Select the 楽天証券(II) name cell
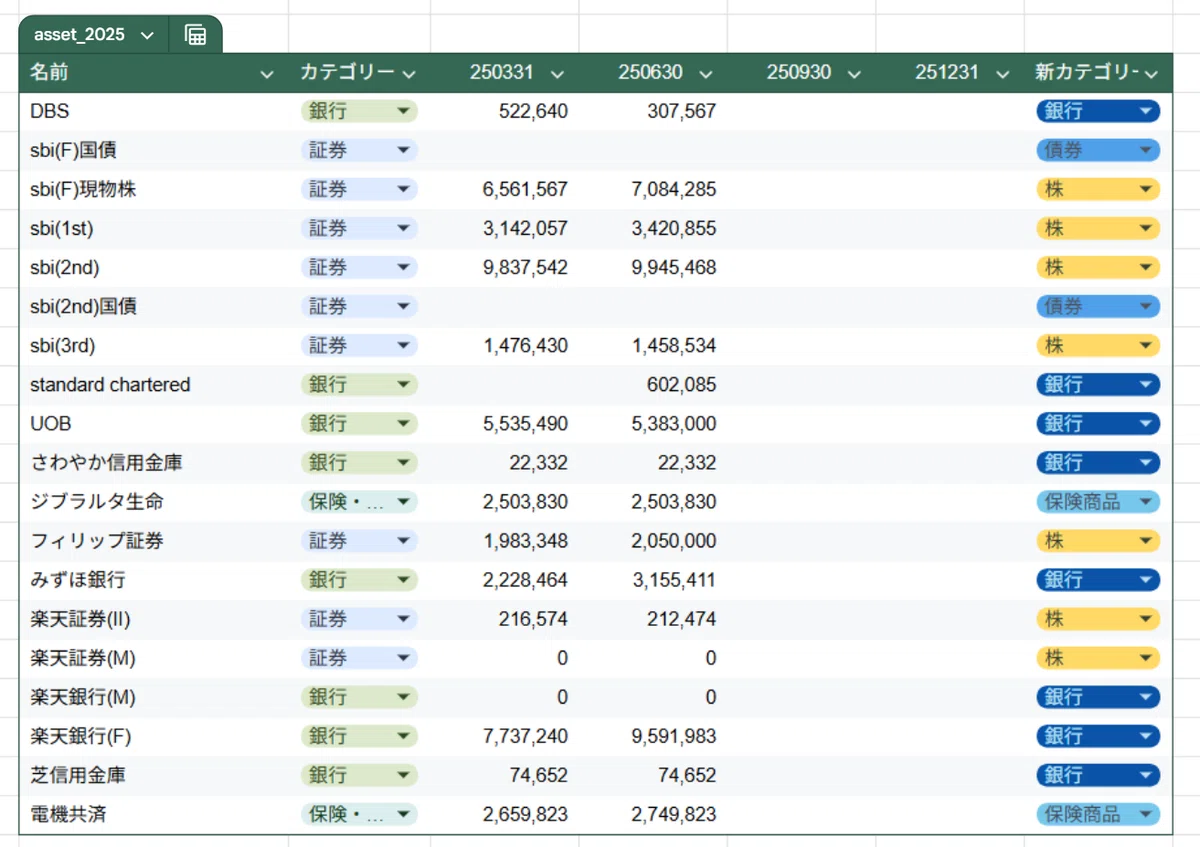The height and width of the screenshot is (847, 1200). click(x=154, y=619)
